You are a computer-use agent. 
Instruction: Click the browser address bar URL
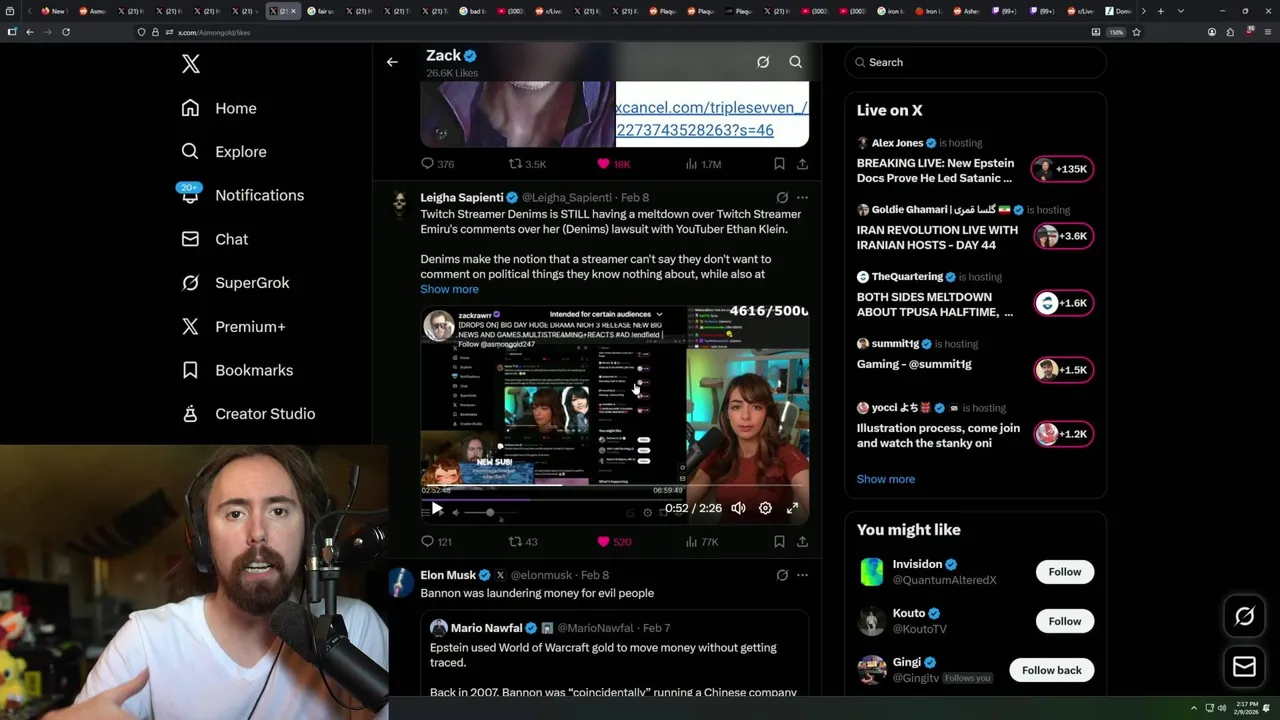point(214,32)
